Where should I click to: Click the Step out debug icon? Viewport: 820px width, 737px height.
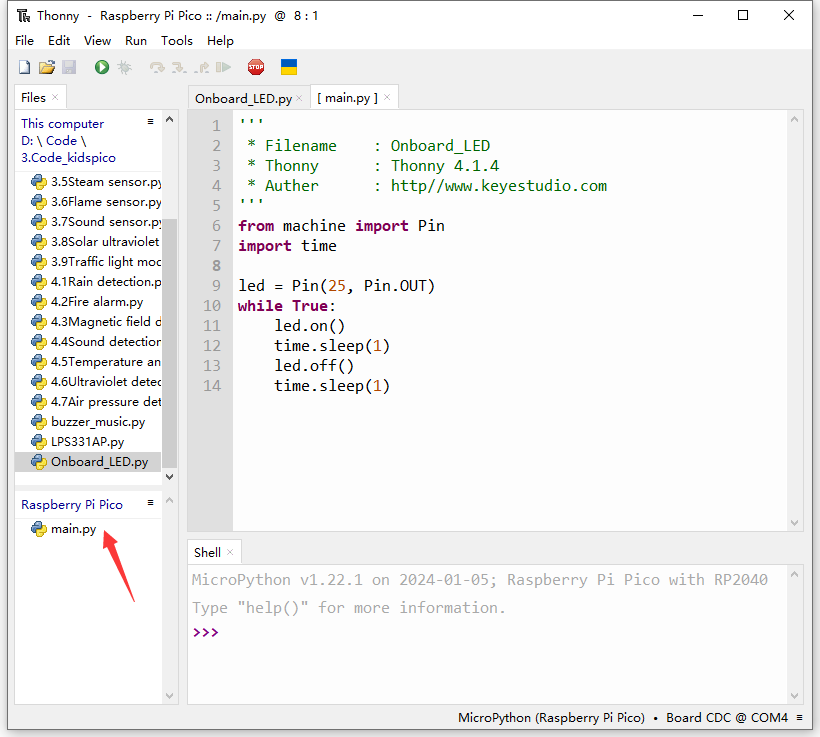click(x=202, y=67)
